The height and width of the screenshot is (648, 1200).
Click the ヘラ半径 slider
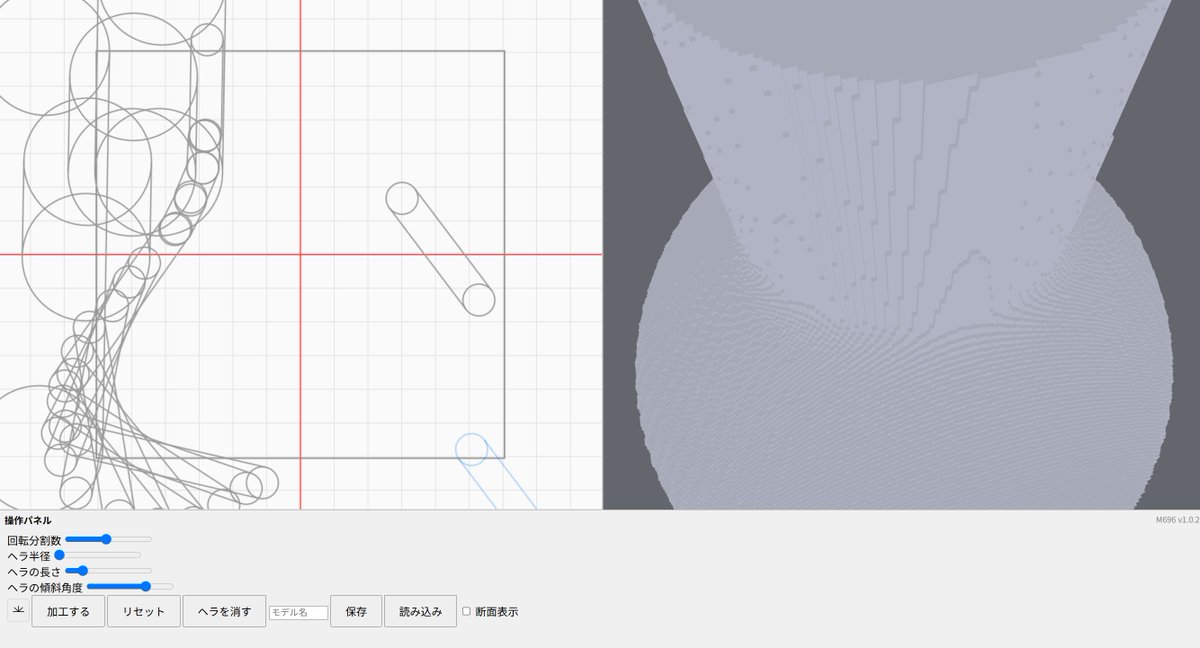pos(98,554)
